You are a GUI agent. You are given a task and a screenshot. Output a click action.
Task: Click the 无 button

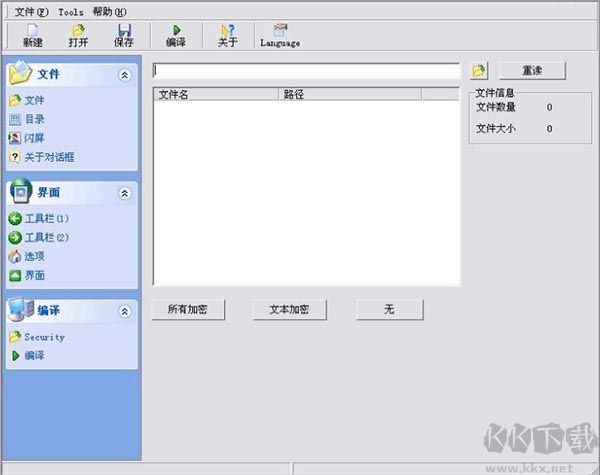(x=390, y=309)
